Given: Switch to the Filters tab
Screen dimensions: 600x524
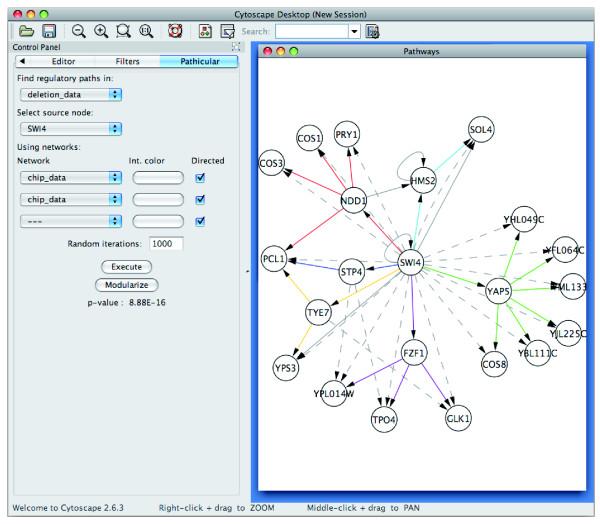Looking at the screenshot, I should click(x=128, y=61).
